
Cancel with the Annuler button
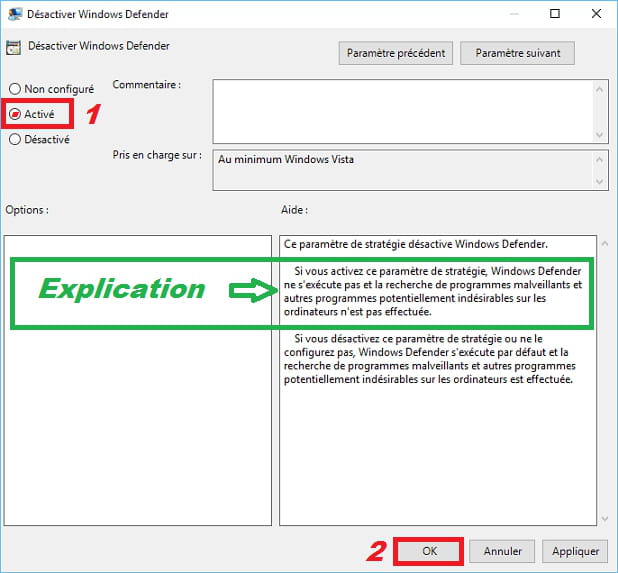502,551
